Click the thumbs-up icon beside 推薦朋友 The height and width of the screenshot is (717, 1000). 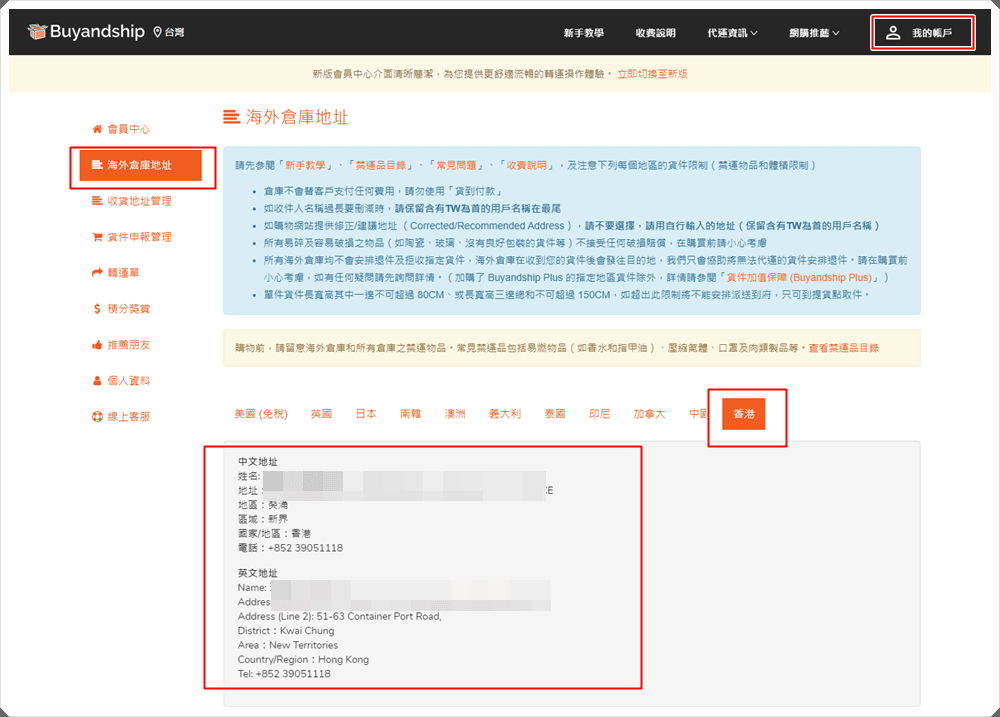click(x=97, y=345)
